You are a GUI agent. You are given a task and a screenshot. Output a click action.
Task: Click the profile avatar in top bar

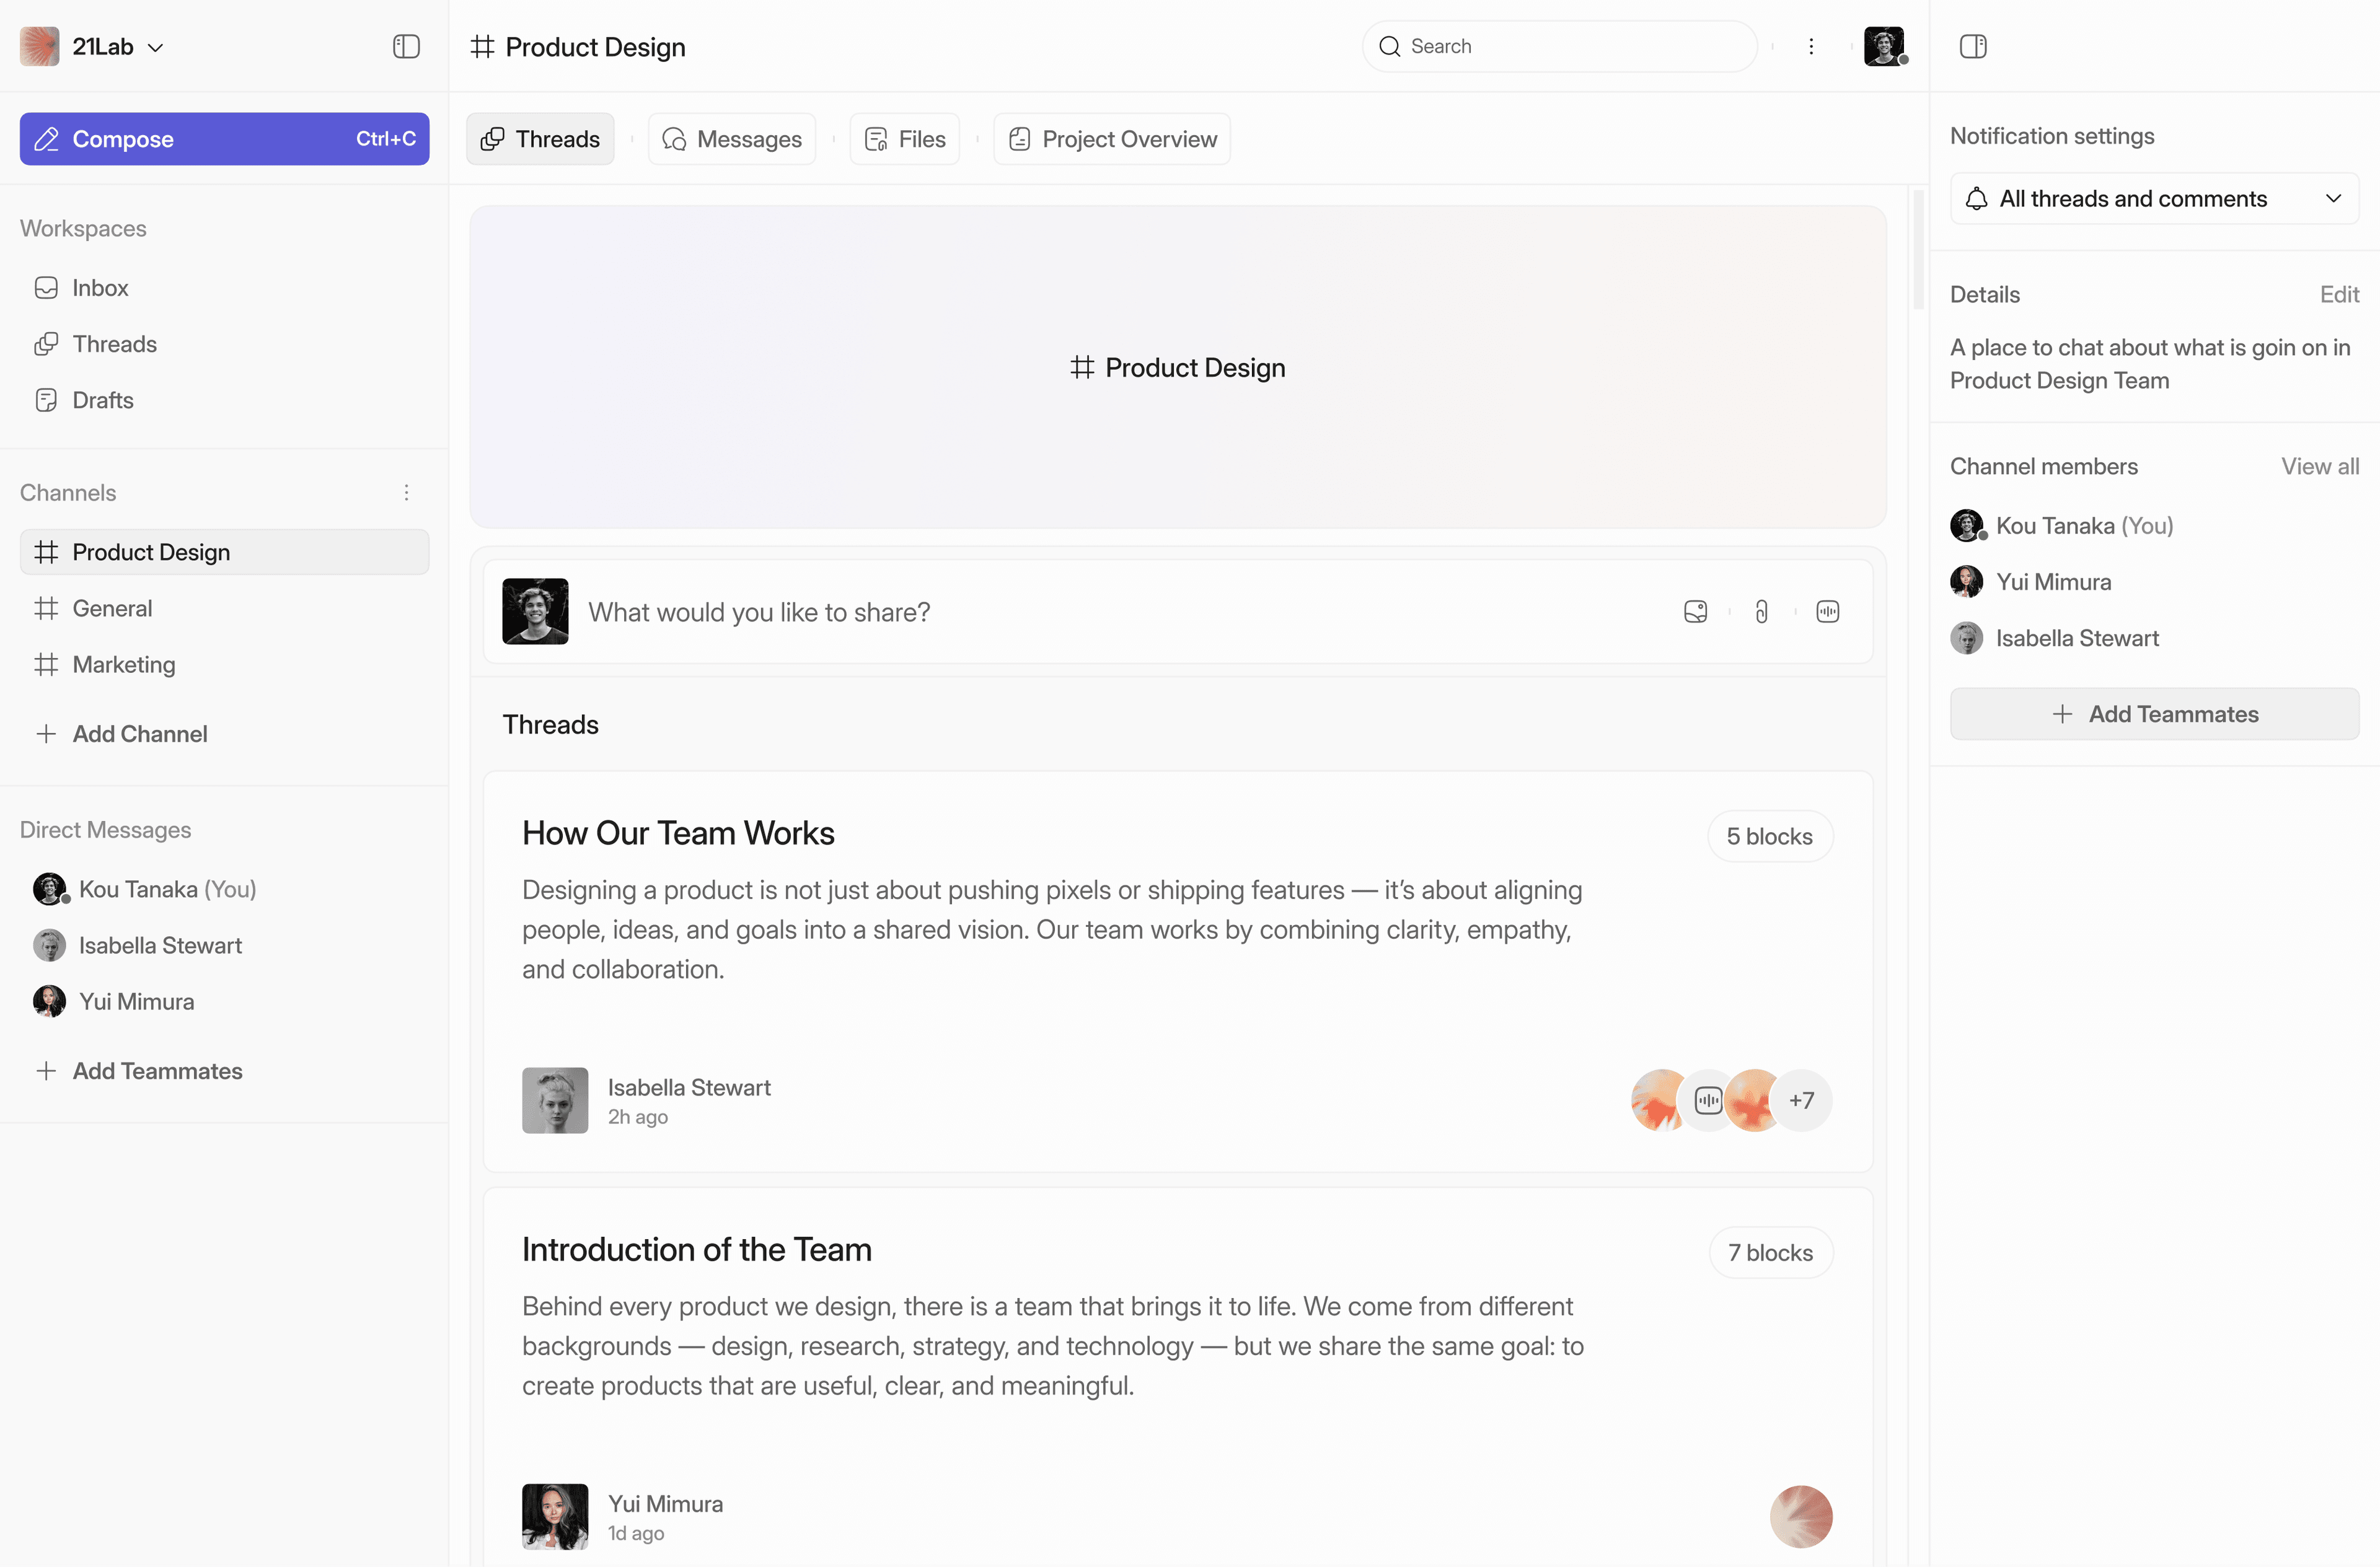point(1883,47)
